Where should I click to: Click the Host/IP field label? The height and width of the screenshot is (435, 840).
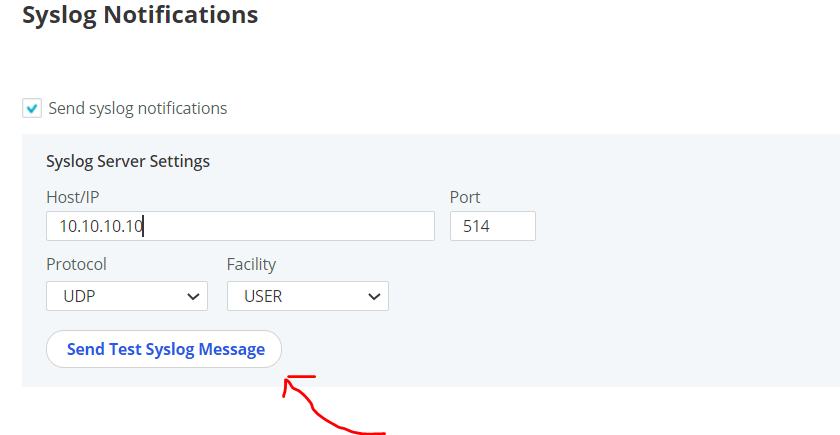tap(73, 197)
